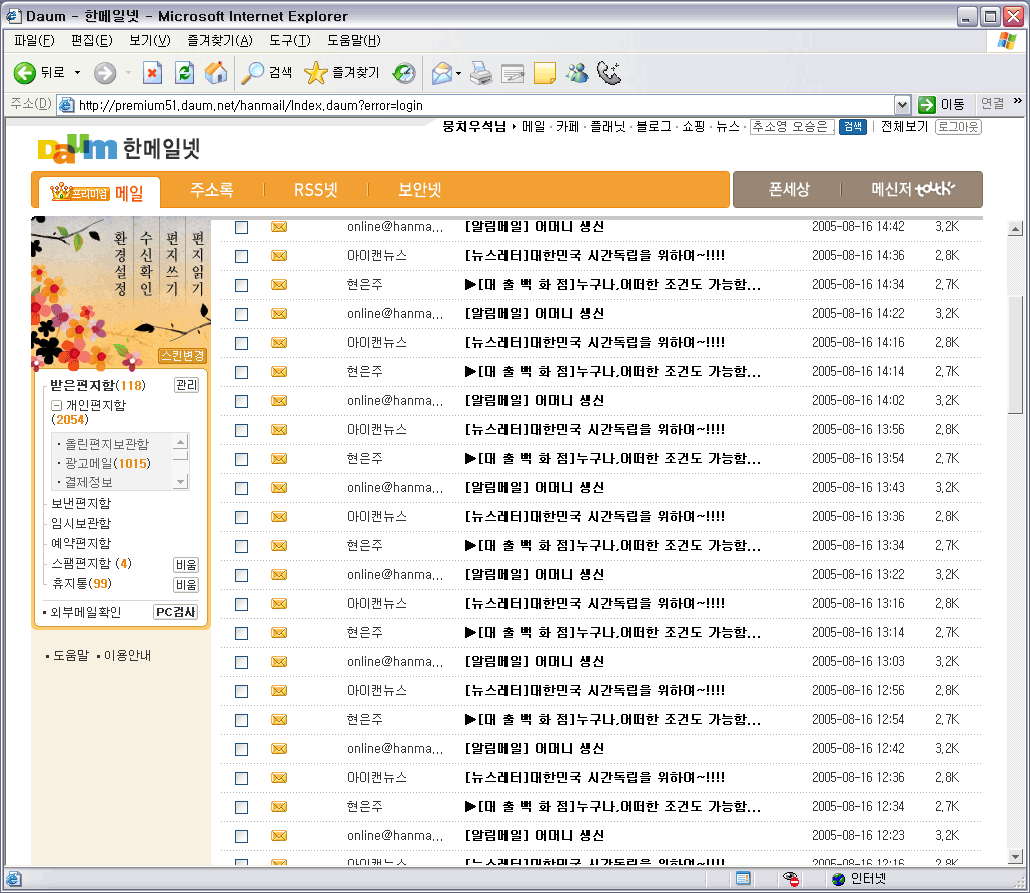Click the folder list's small scroll-up arrow

(181, 440)
